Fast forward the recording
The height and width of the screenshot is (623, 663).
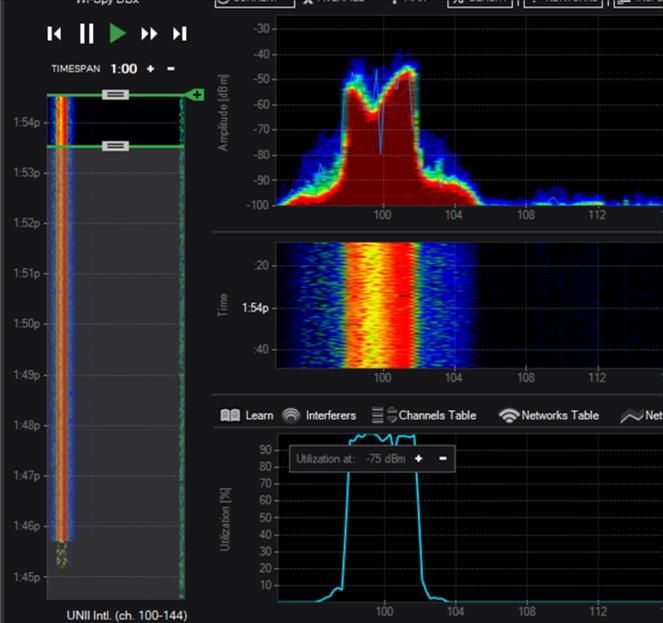coord(149,34)
